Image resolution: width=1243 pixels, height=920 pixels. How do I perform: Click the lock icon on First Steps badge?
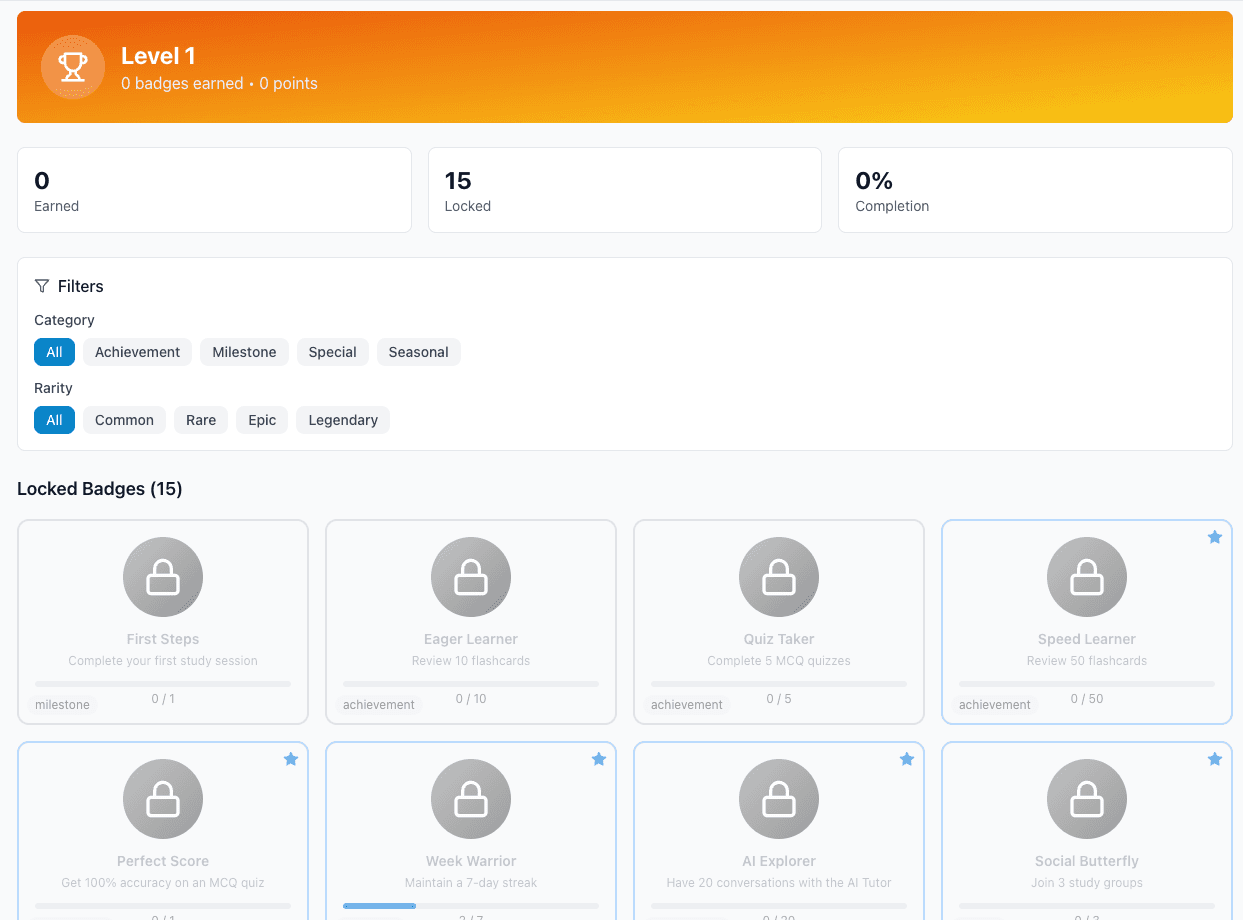click(x=162, y=577)
